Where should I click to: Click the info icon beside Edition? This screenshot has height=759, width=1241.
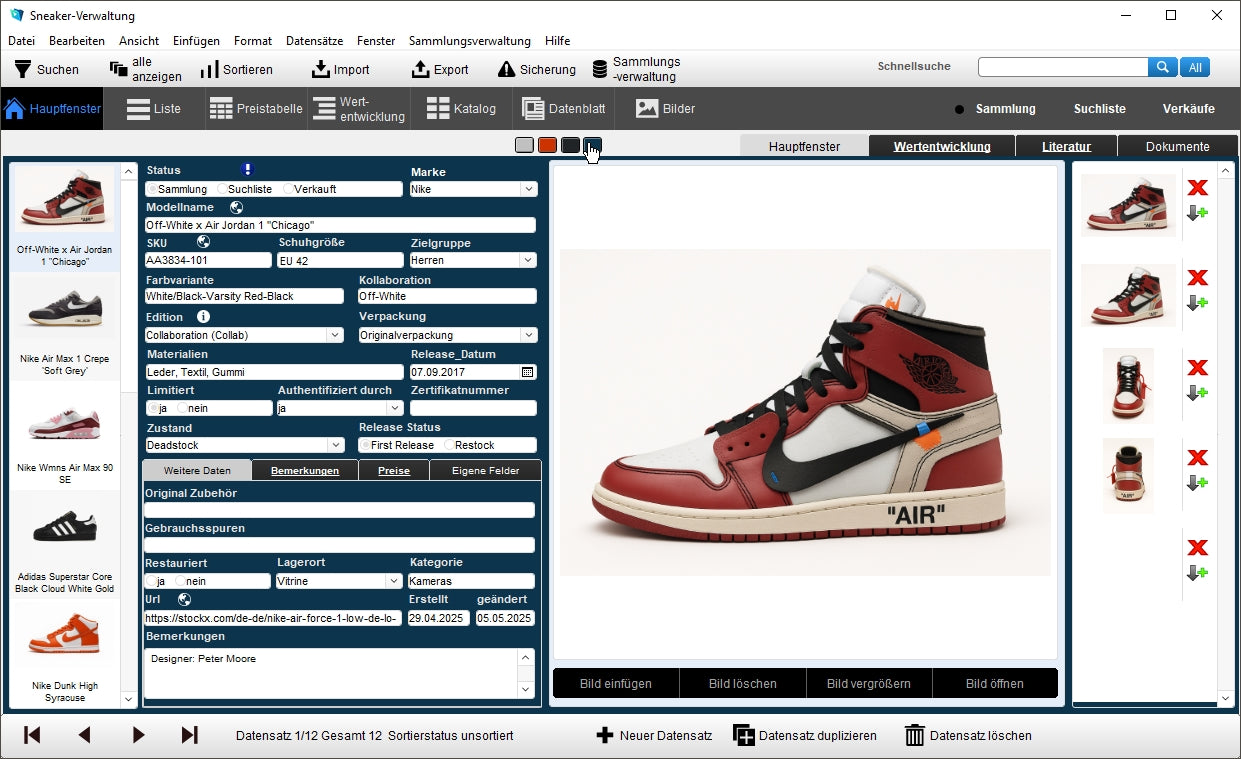coord(203,317)
